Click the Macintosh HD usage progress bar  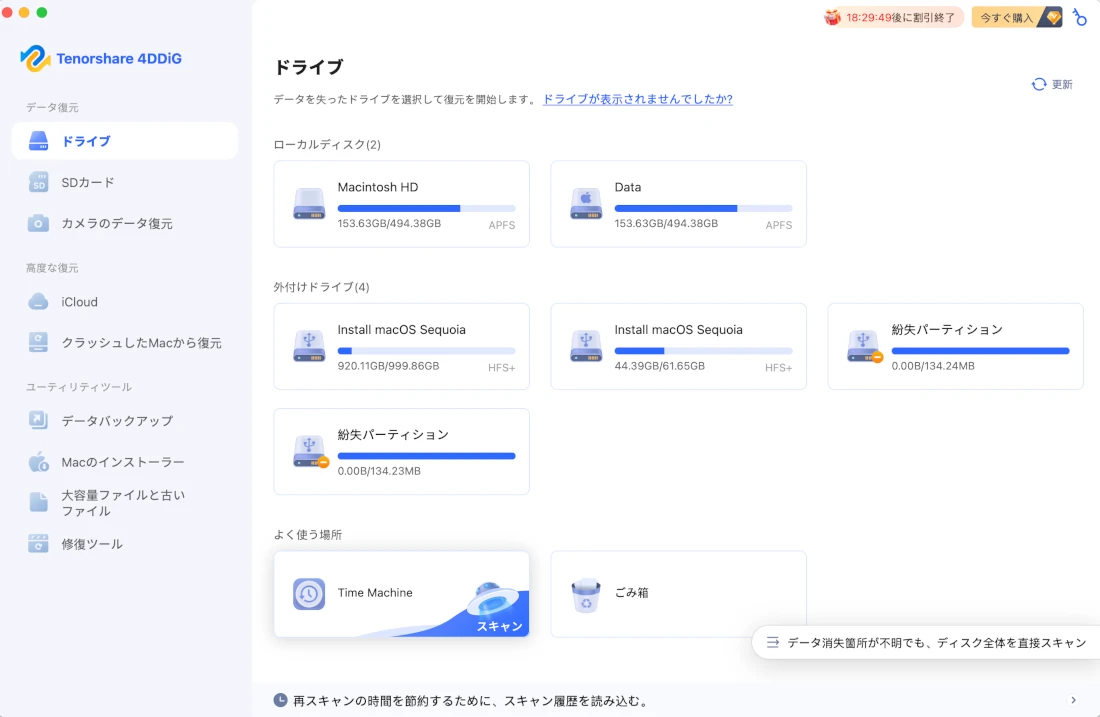click(427, 208)
